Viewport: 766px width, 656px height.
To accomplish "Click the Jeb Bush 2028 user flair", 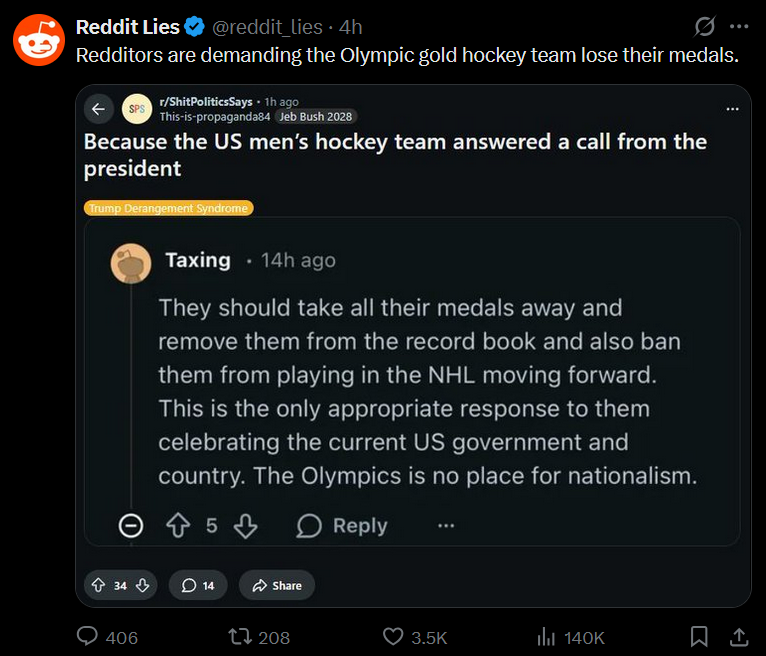I will (317, 116).
